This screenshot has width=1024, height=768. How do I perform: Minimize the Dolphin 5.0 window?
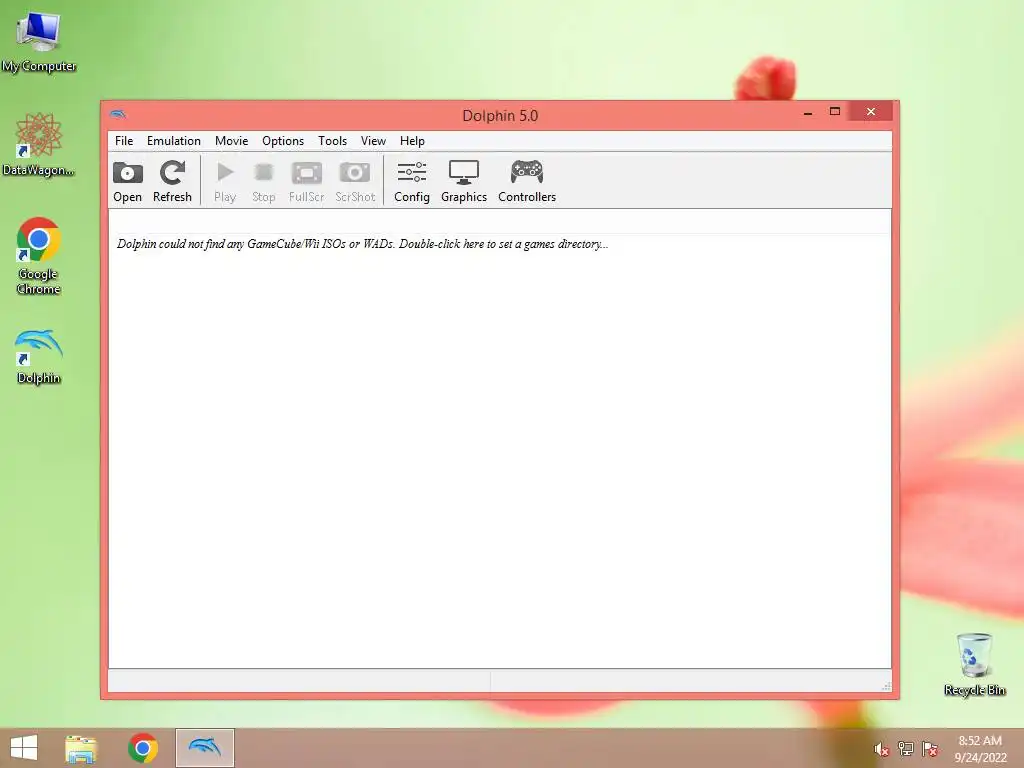pos(808,112)
